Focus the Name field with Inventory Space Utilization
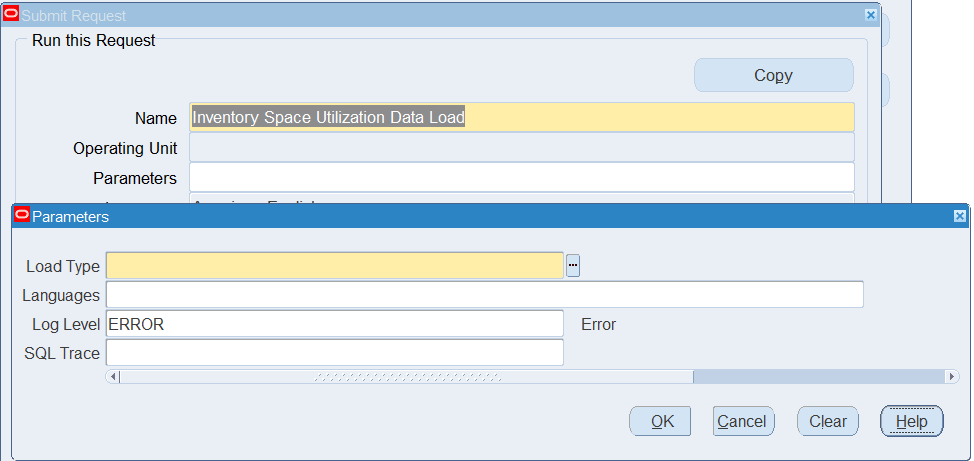Viewport: 974px width, 461px height. click(x=521, y=117)
